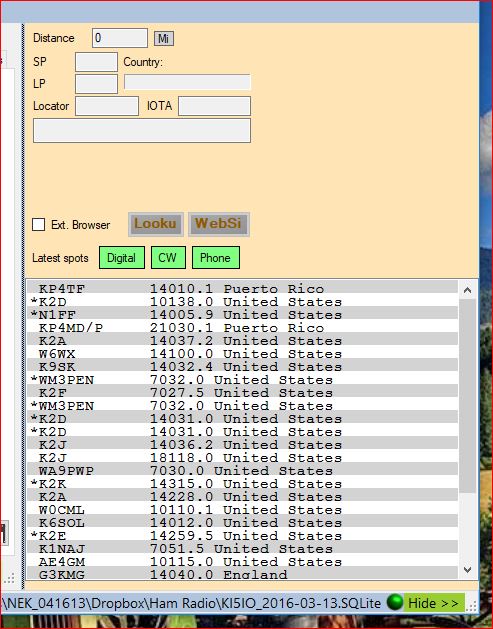Select spot W0CML 10110.1

(x=242, y=510)
